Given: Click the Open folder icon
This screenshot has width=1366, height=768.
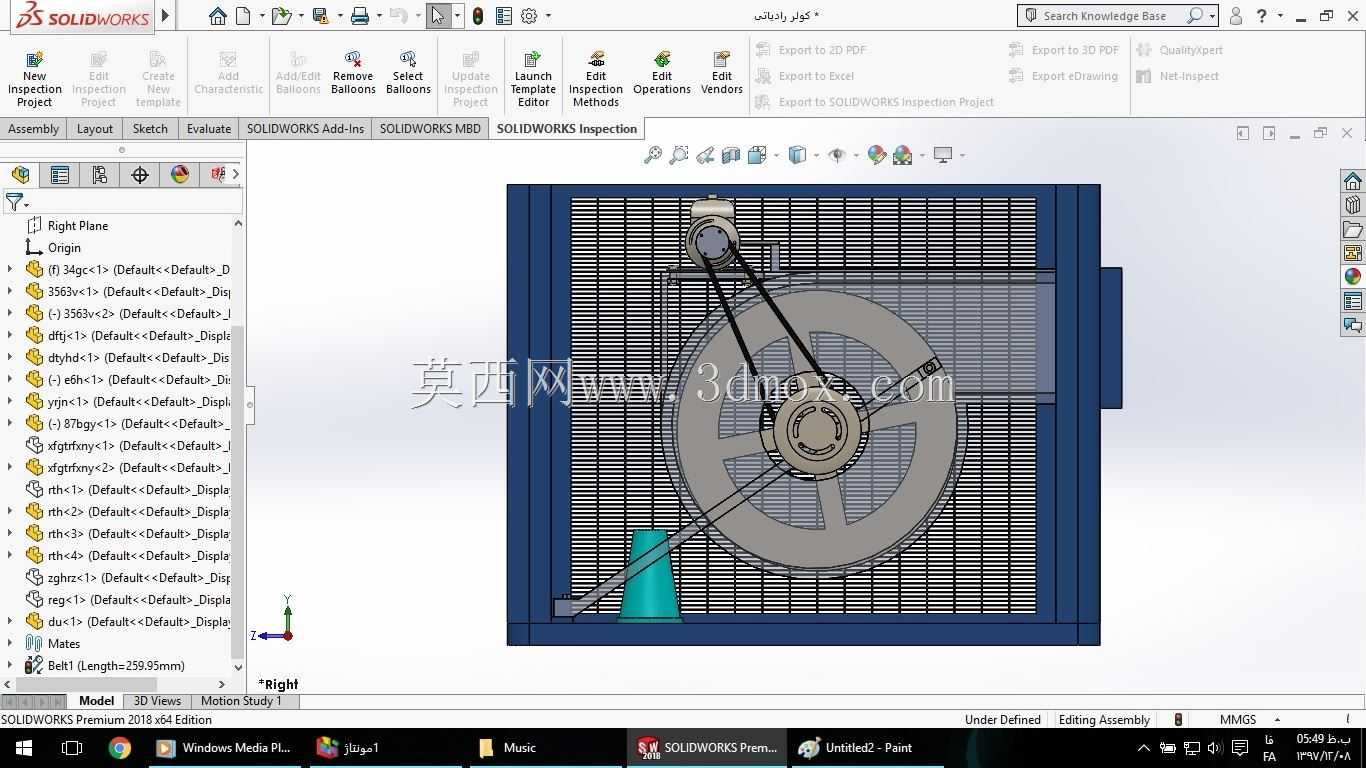Looking at the screenshot, I should pos(281,16).
